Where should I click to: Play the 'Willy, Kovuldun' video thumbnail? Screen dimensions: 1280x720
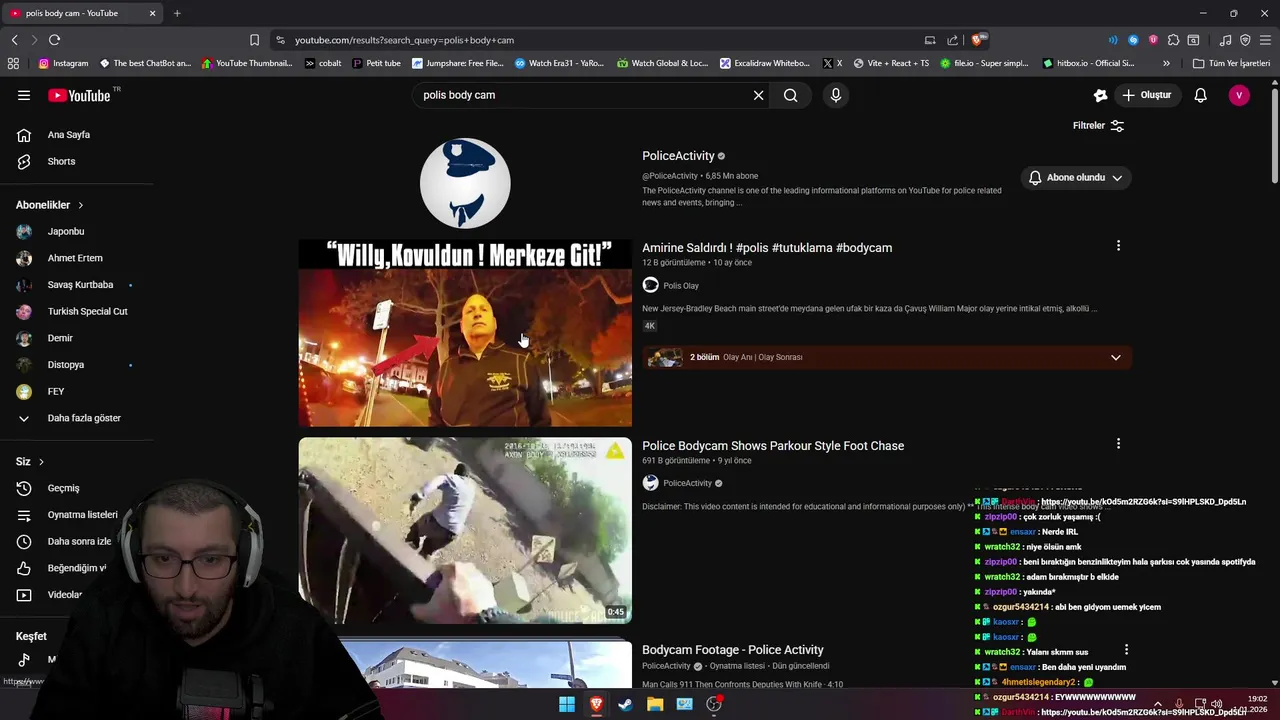(465, 333)
